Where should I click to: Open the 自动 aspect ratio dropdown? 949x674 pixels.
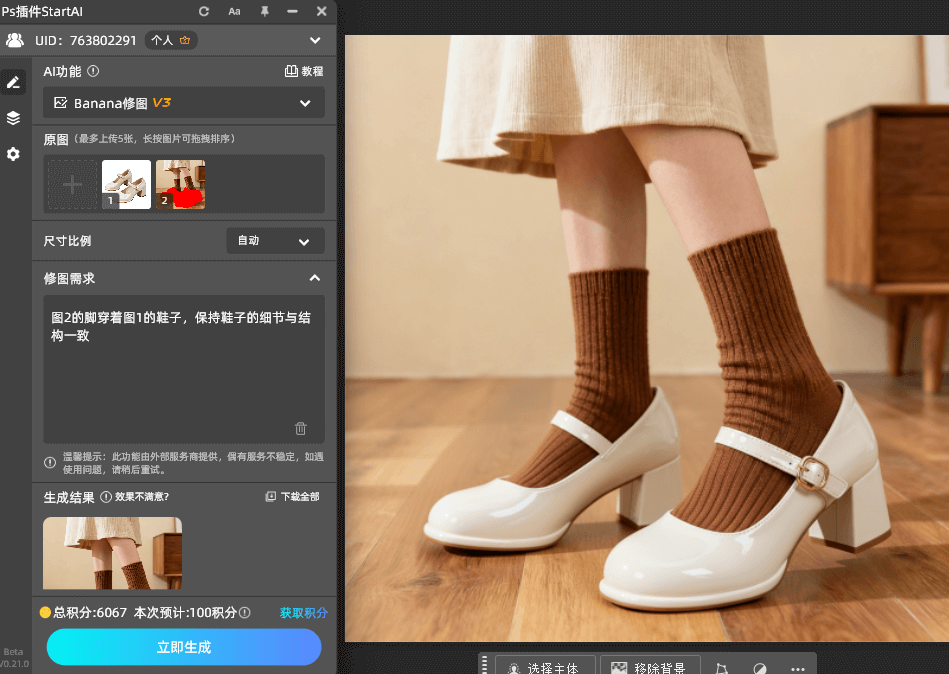point(274,240)
